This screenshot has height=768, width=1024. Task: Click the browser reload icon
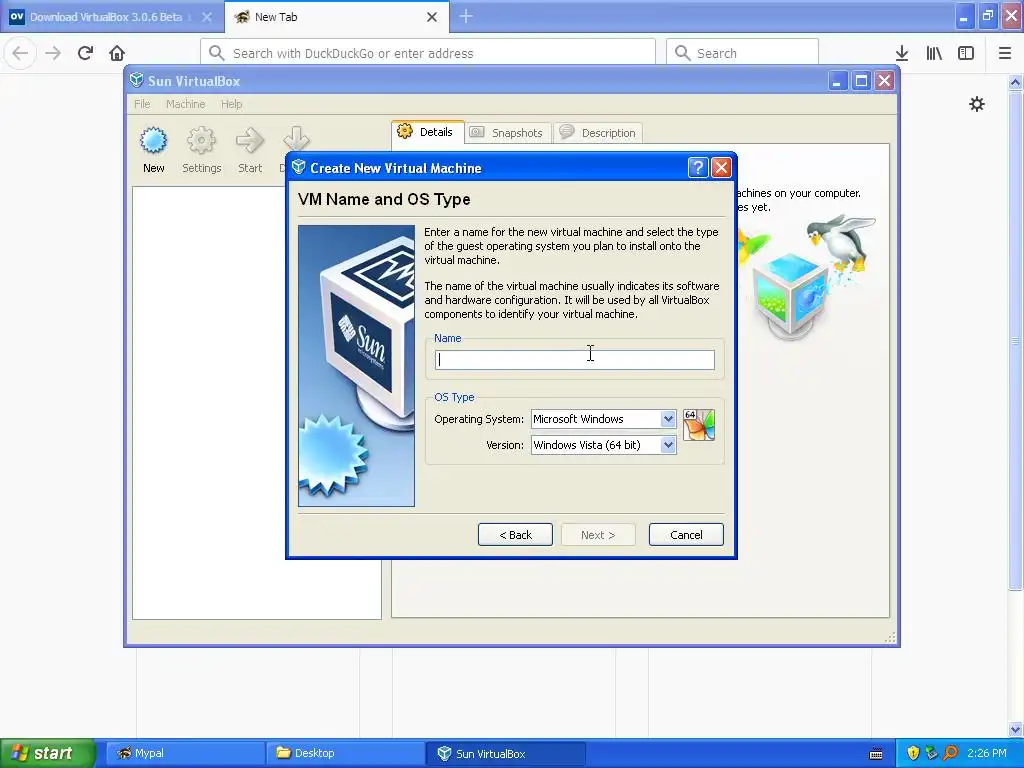(85, 53)
